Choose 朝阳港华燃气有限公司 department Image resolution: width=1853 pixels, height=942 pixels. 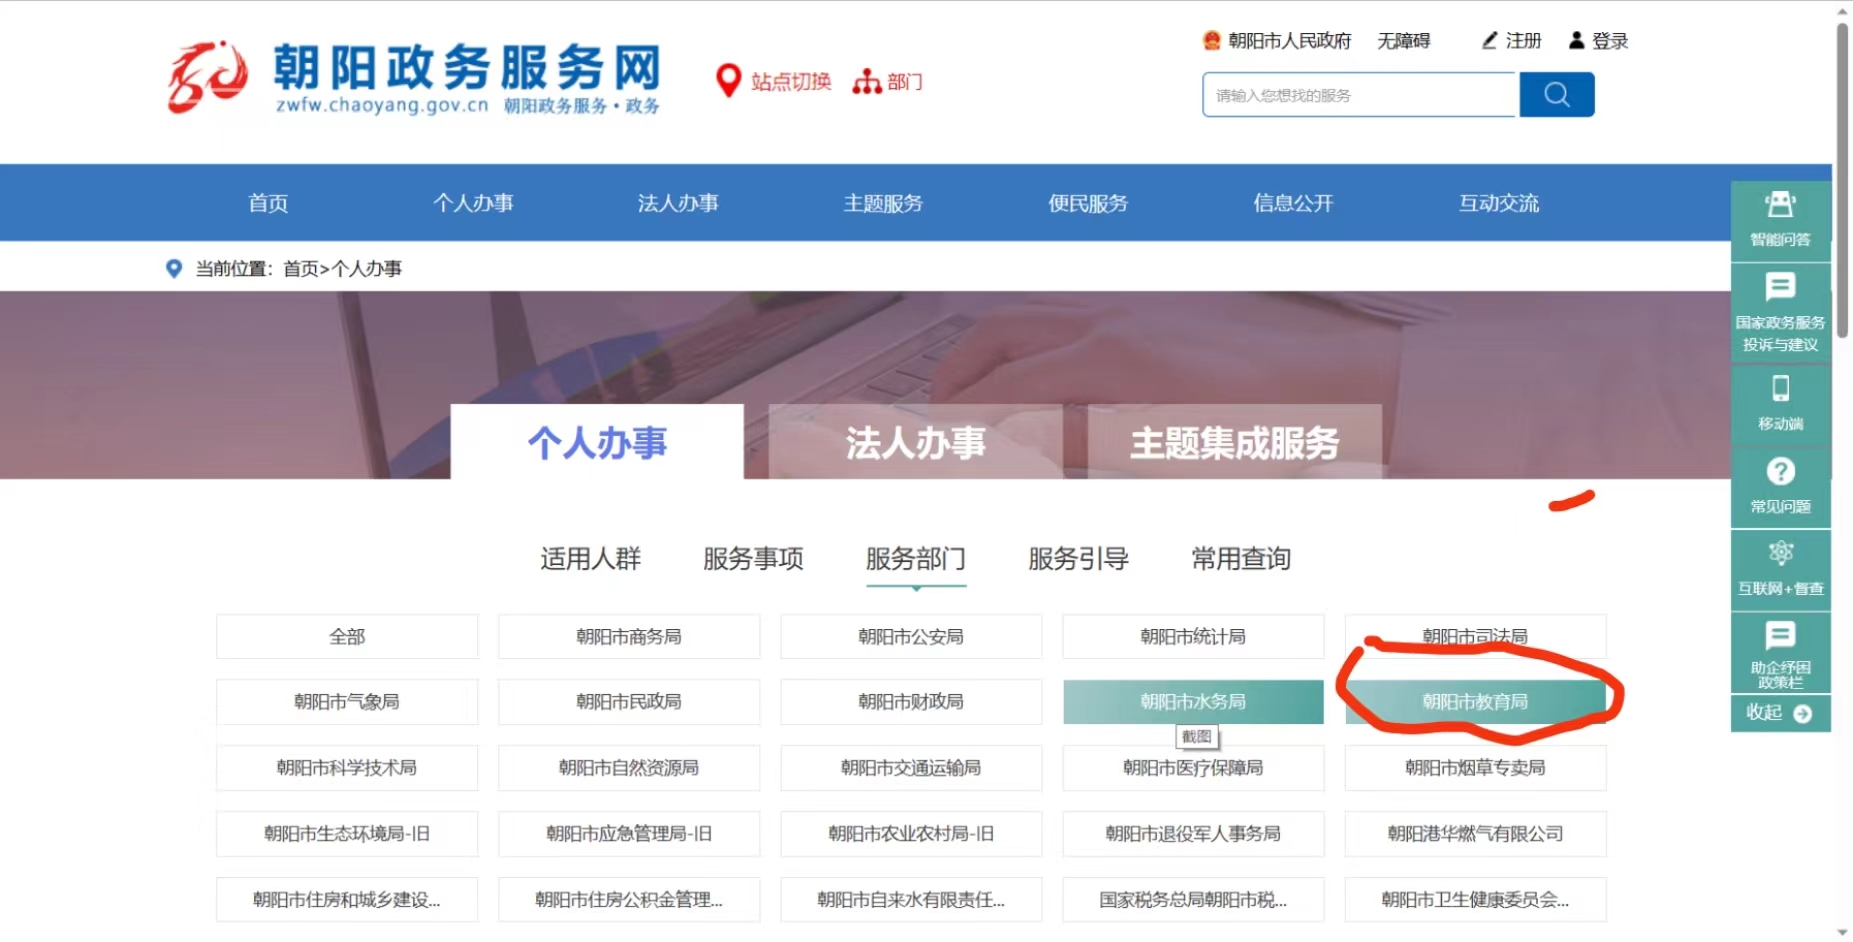(x=1475, y=834)
